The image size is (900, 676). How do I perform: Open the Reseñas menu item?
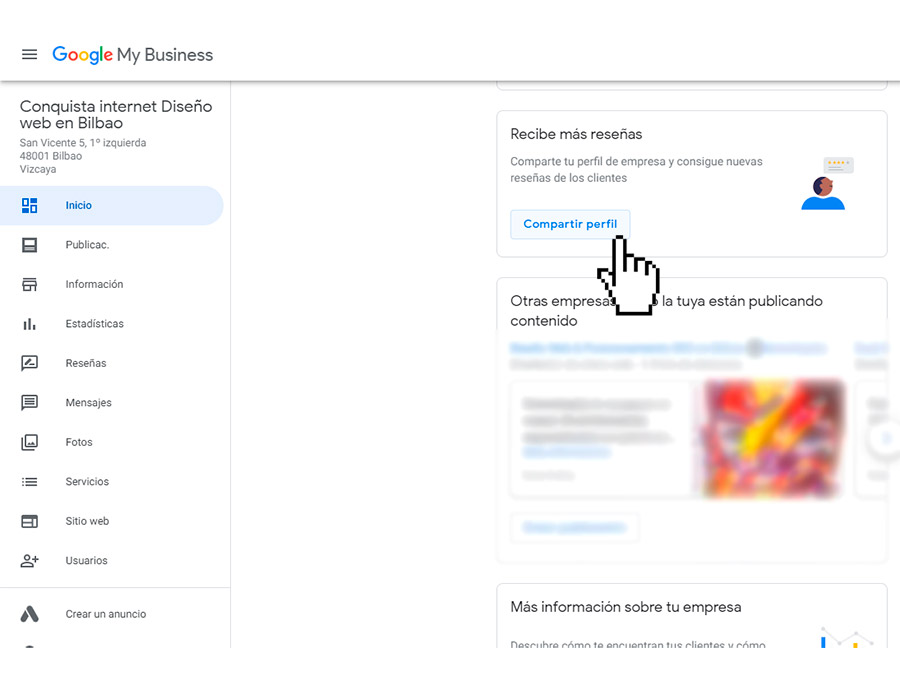(x=86, y=363)
